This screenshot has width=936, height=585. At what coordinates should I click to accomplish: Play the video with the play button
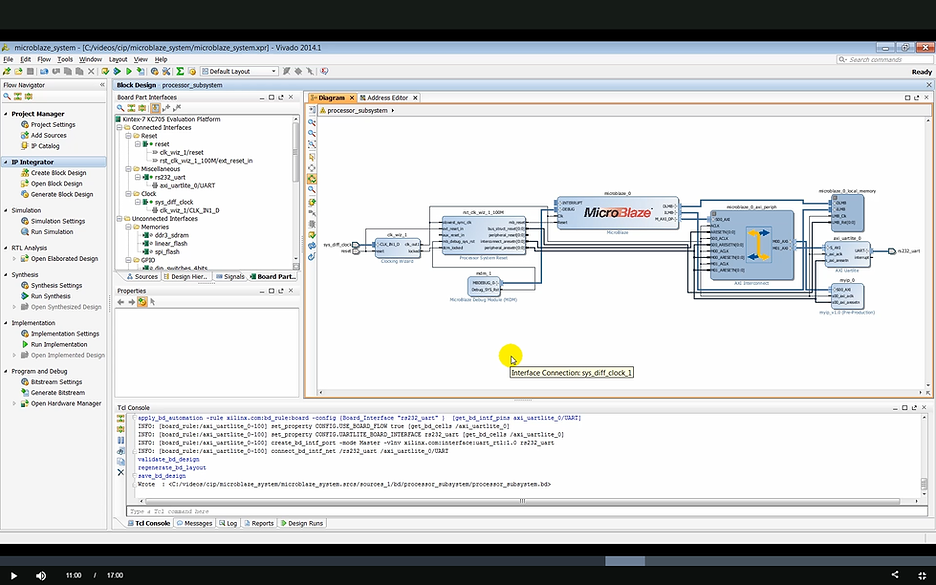coord(14,575)
